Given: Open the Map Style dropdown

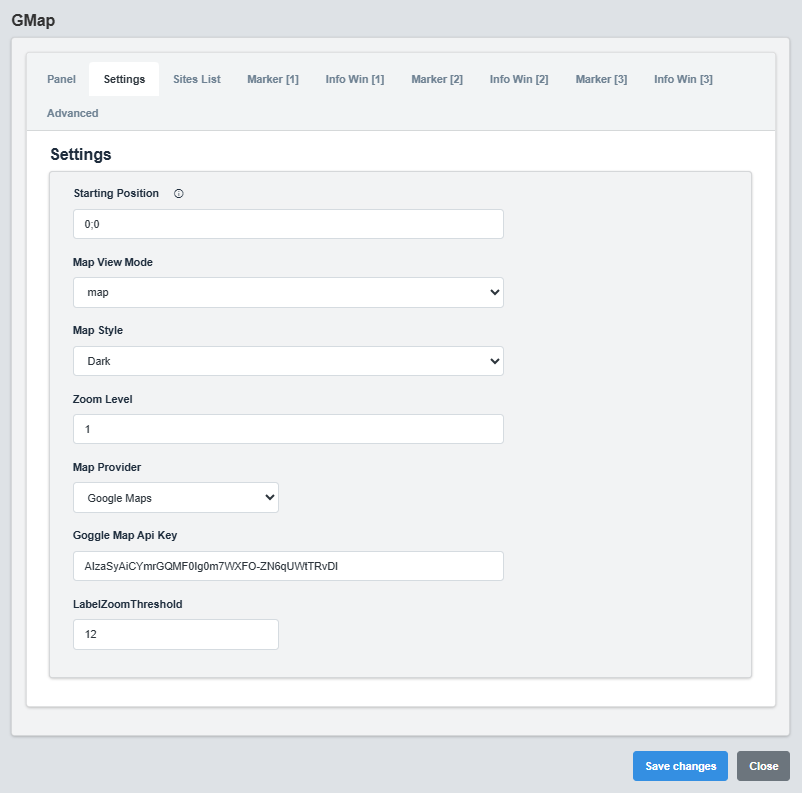Looking at the screenshot, I should click(288, 361).
